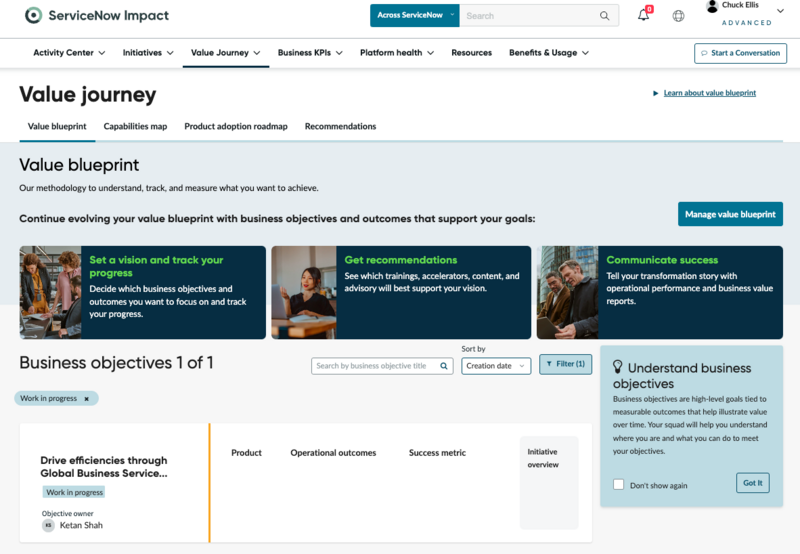
Task: Switch to the Capabilities map tab
Action: [x=135, y=126]
